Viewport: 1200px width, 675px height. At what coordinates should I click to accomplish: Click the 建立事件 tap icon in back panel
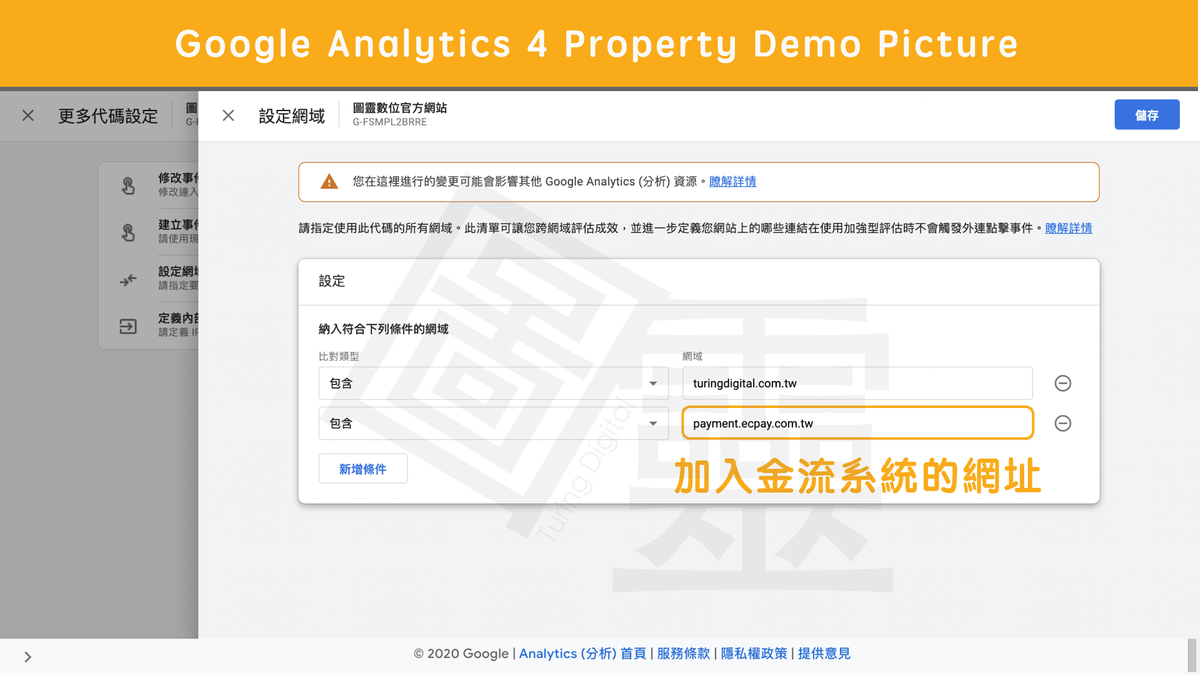[x=128, y=232]
